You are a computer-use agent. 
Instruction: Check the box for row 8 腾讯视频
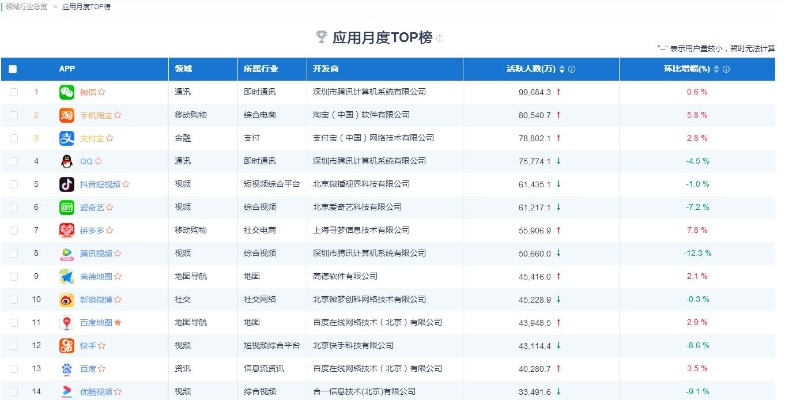click(x=14, y=253)
